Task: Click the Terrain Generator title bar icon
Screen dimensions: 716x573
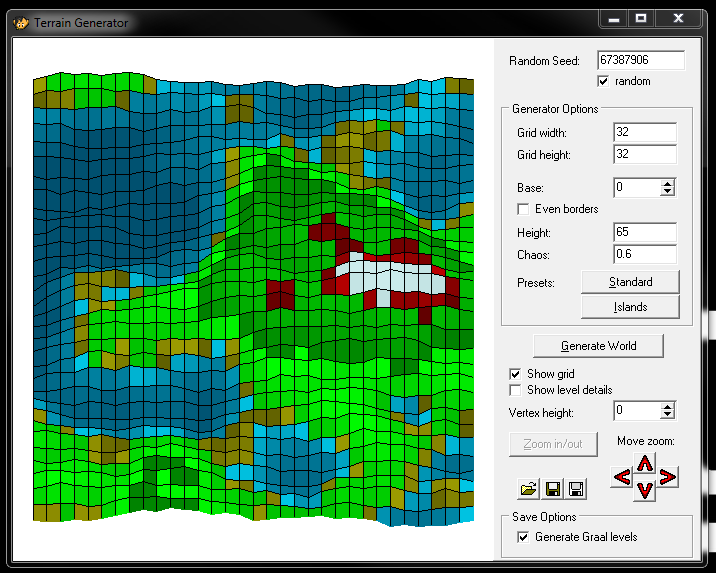Action: point(21,21)
